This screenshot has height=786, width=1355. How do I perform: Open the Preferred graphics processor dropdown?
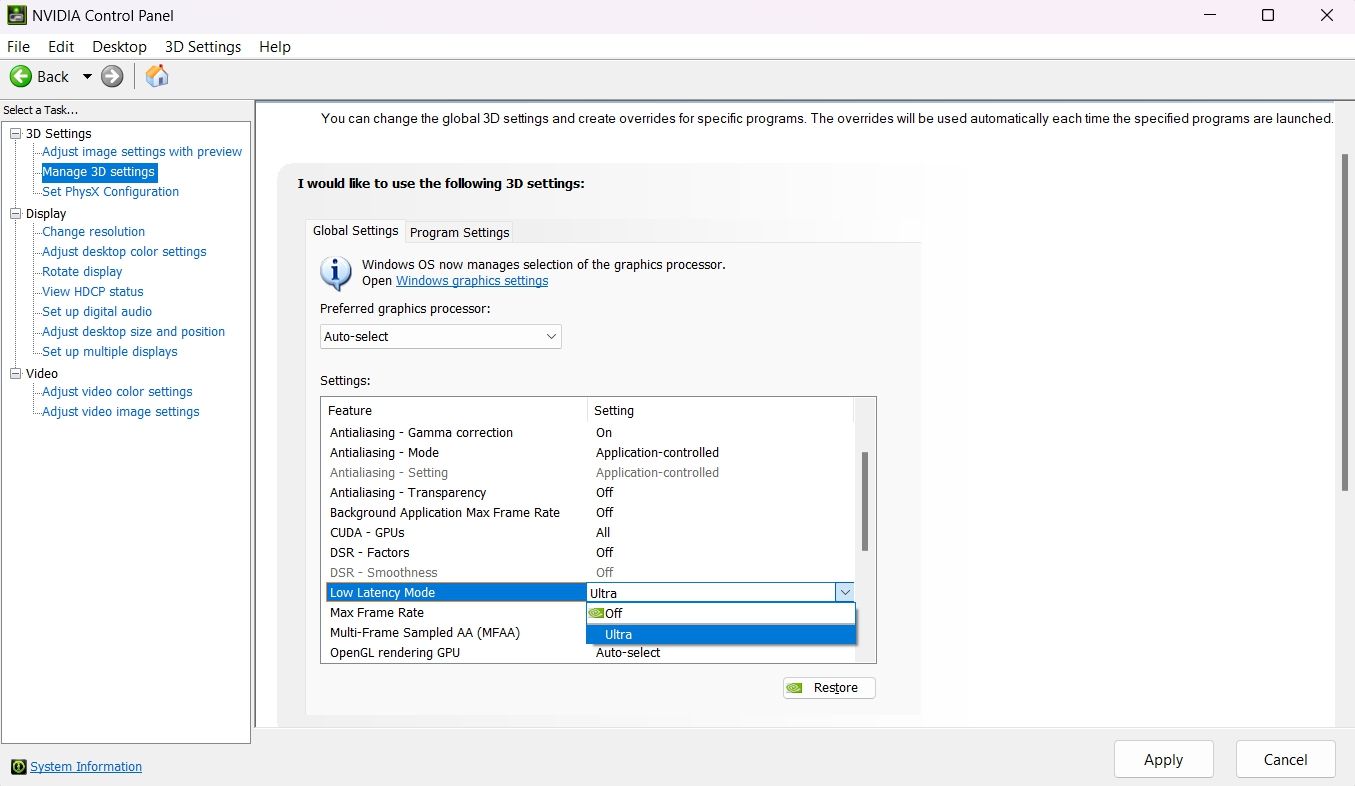pyautogui.click(x=440, y=337)
